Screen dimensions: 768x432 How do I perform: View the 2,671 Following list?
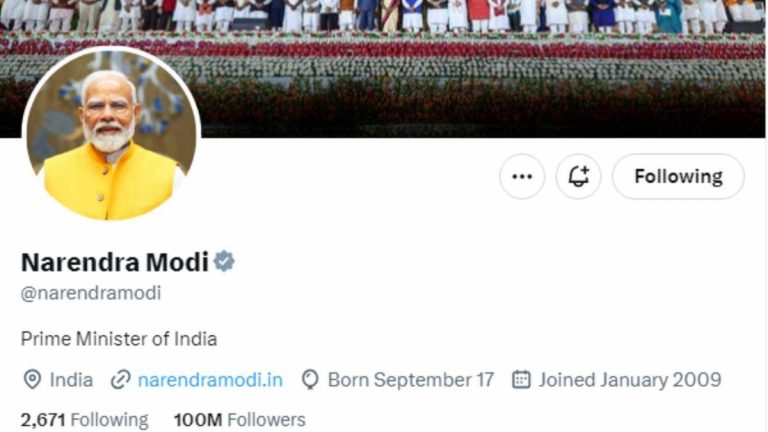point(84,420)
